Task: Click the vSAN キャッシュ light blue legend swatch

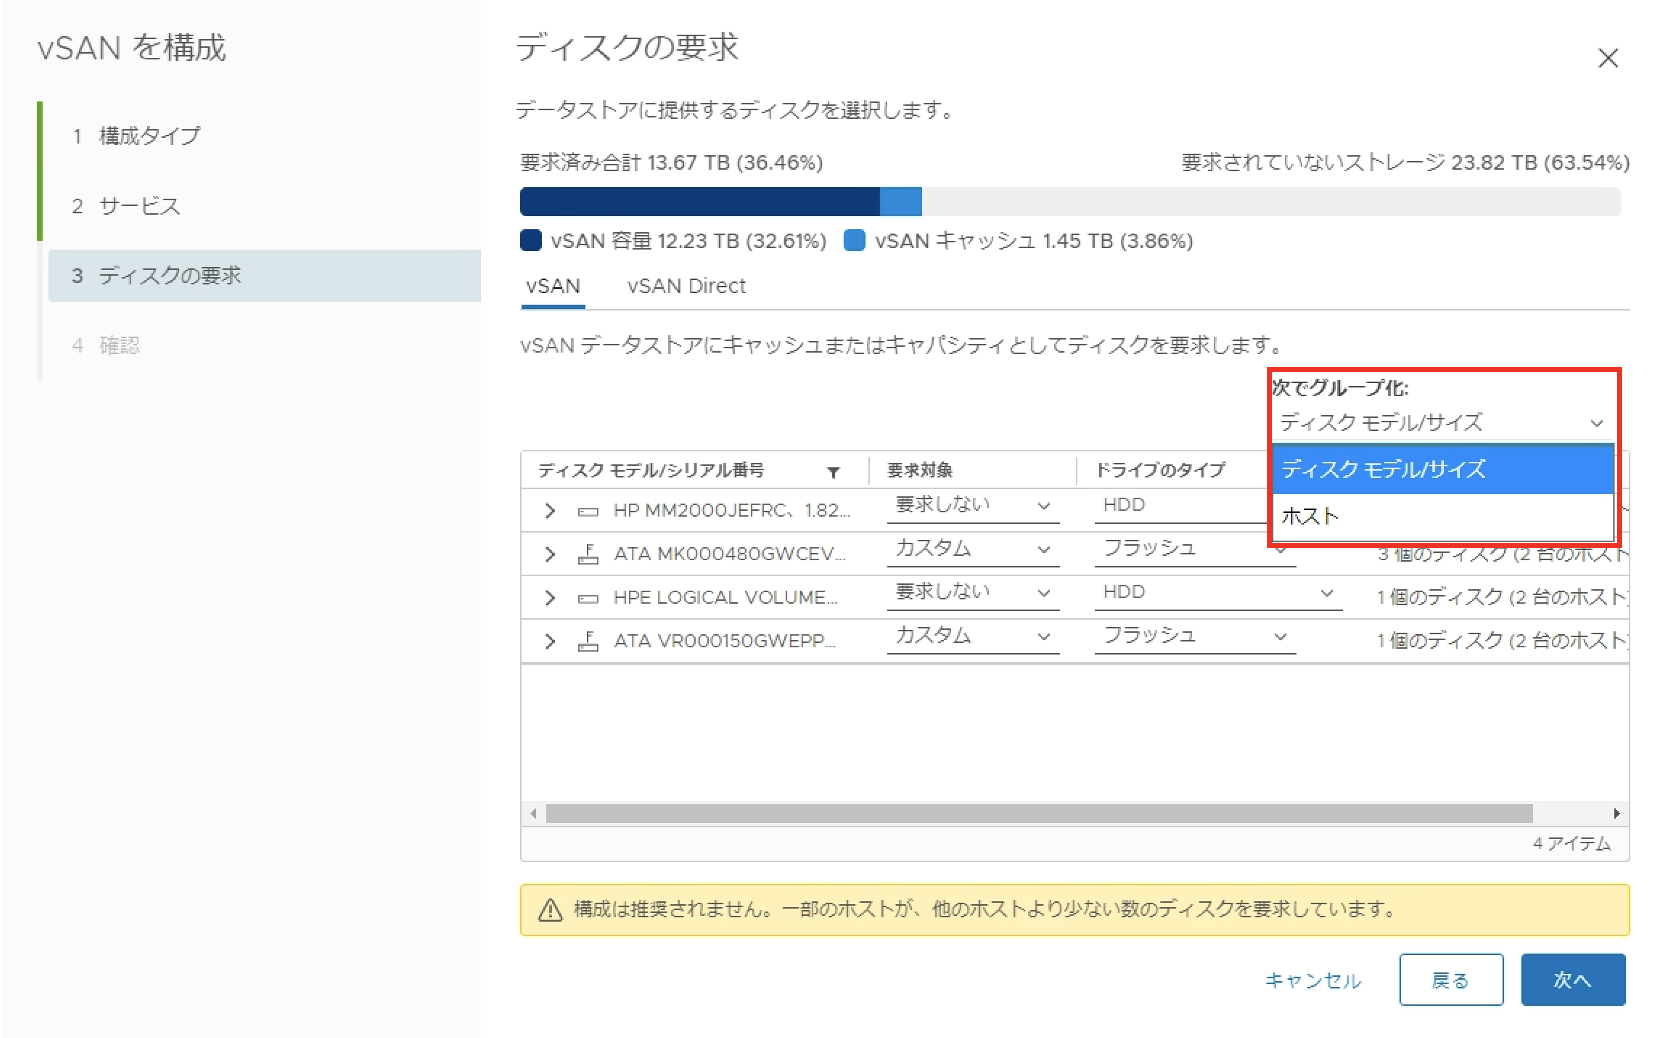Action: pos(855,241)
